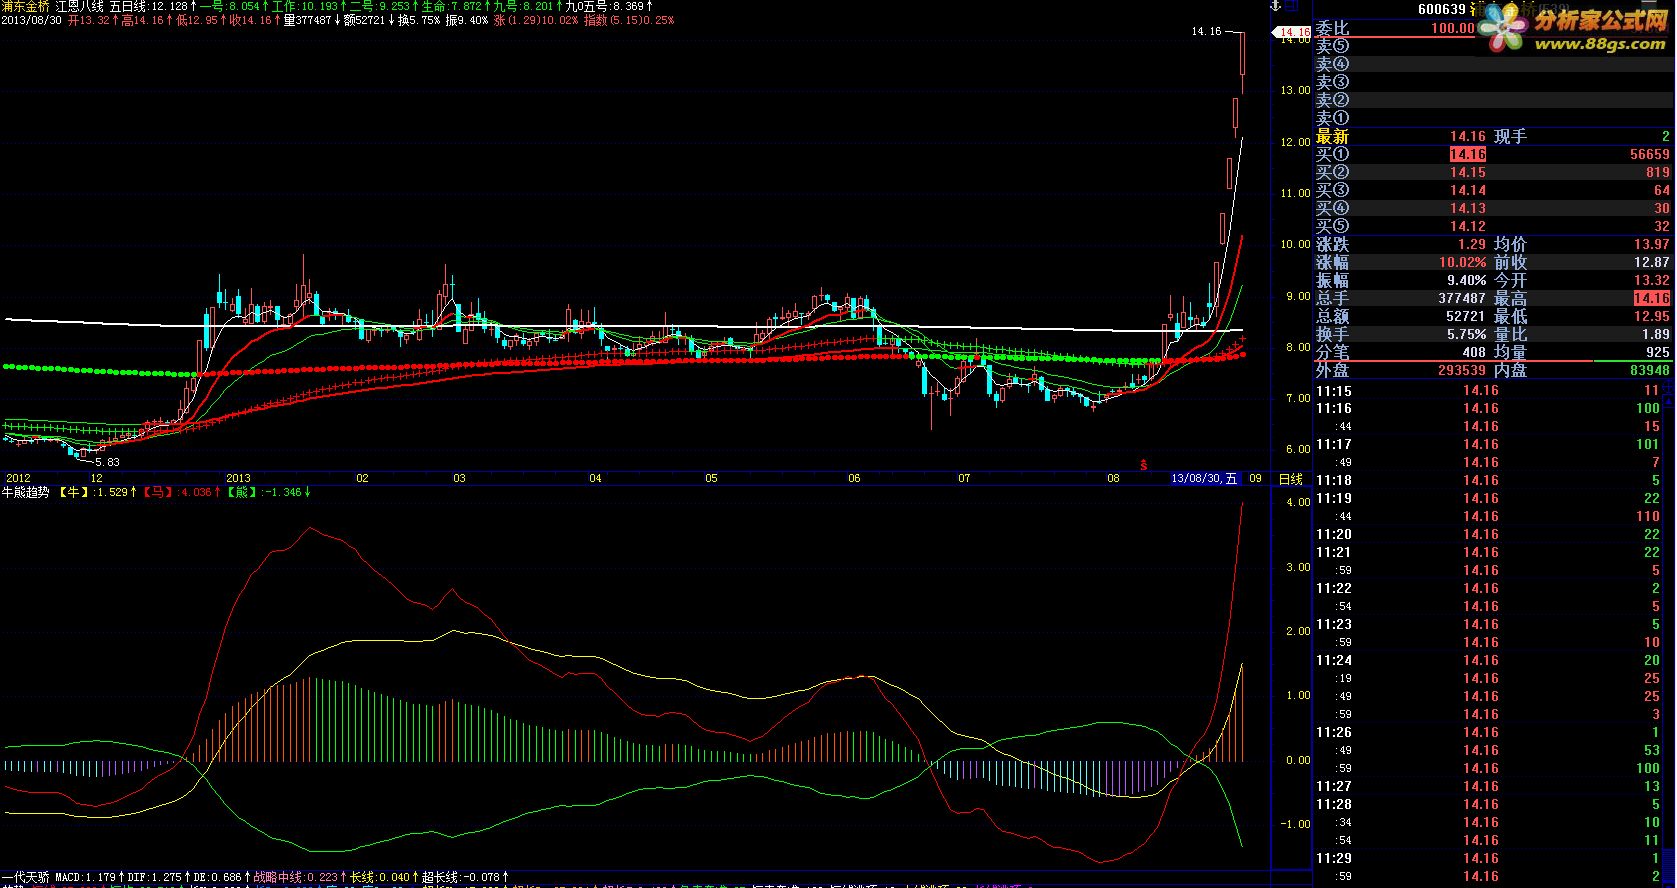Select the 卖③ order row
The width and height of the screenshot is (1677, 888).
pyautogui.click(x=1494, y=82)
